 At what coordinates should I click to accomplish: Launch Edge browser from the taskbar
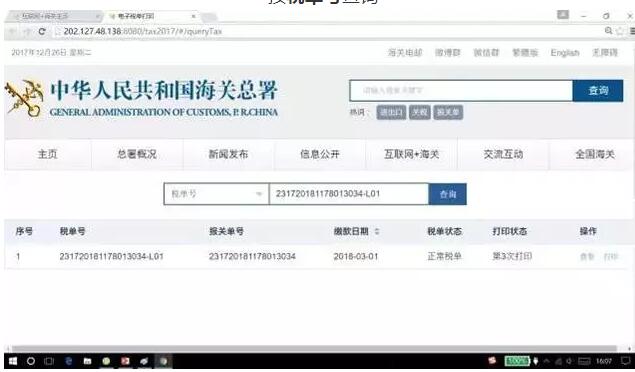68,361
